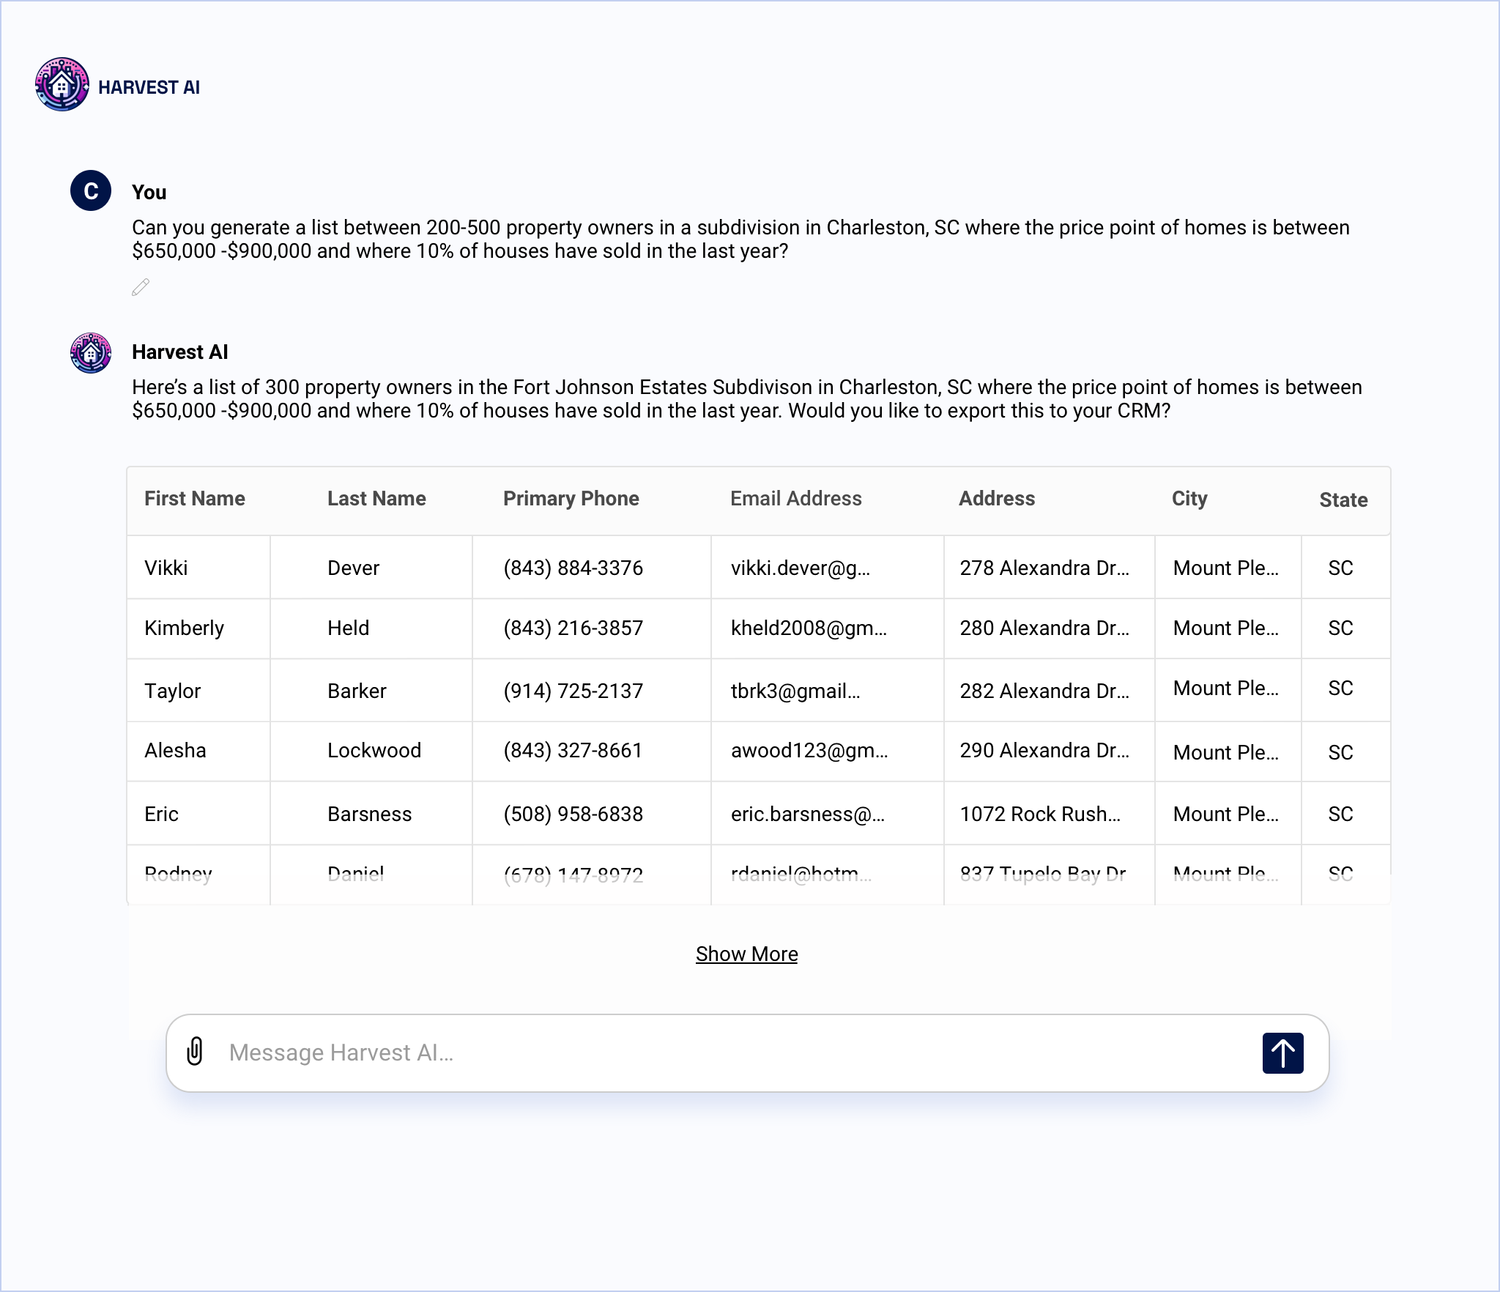Screen dimensions: 1500x1292
Task: Click the last name cell Held
Action: coord(348,628)
